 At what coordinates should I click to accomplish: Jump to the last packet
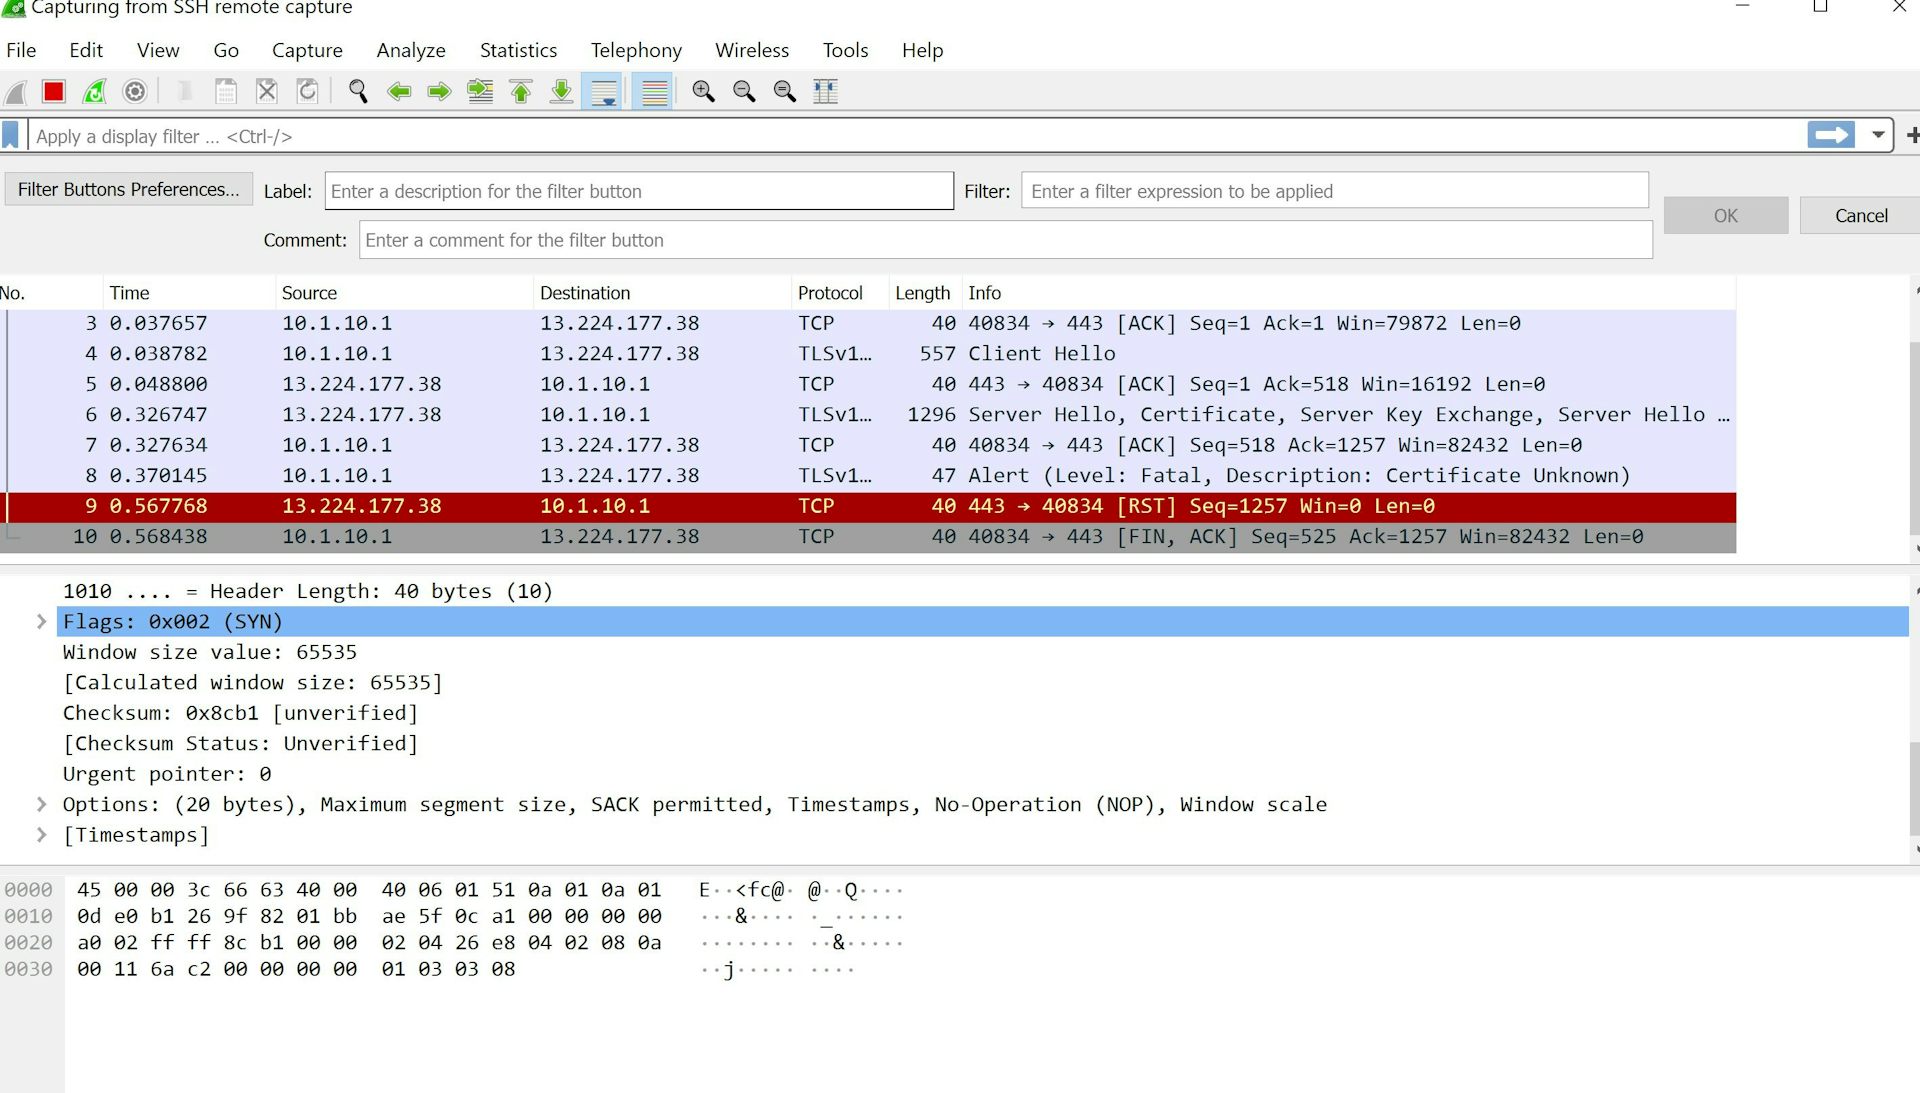click(x=562, y=92)
